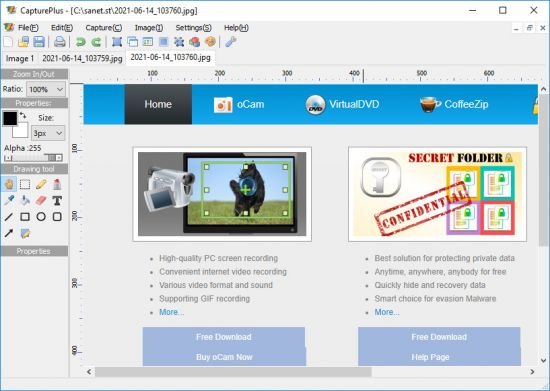550x391 pixels.
Task: Click the Print icon in toolbar
Action: [59, 42]
